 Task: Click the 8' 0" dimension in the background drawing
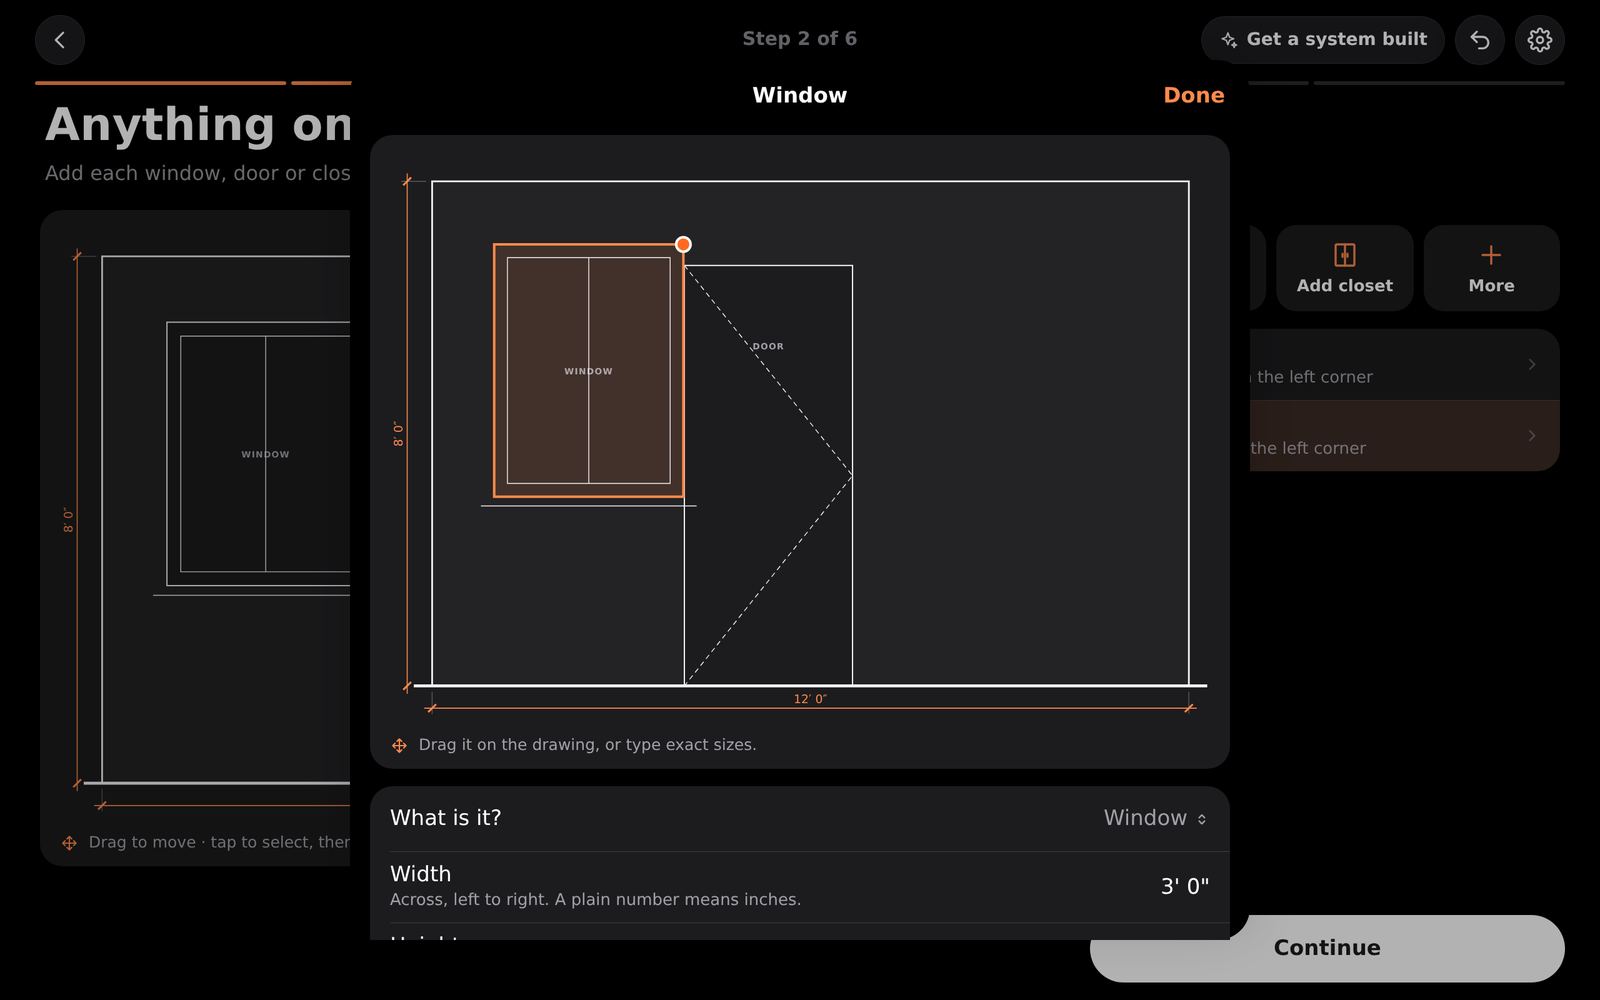[x=68, y=520]
